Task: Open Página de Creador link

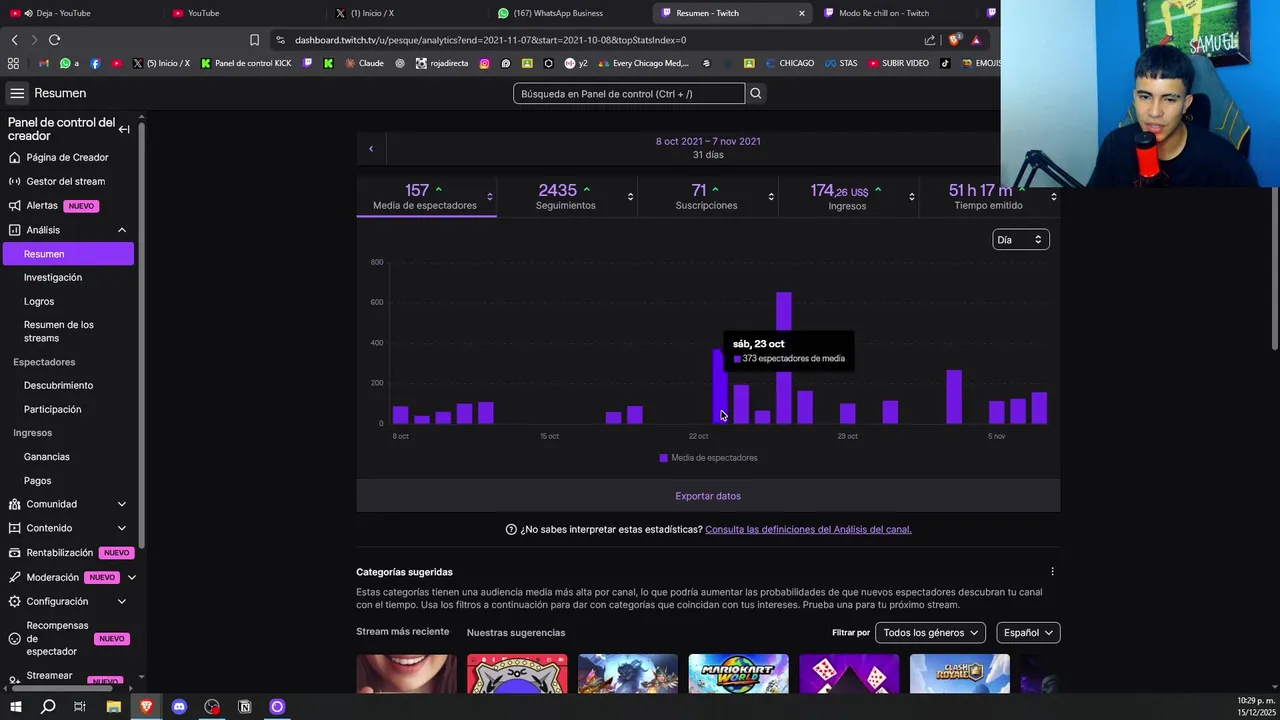Action: point(67,157)
